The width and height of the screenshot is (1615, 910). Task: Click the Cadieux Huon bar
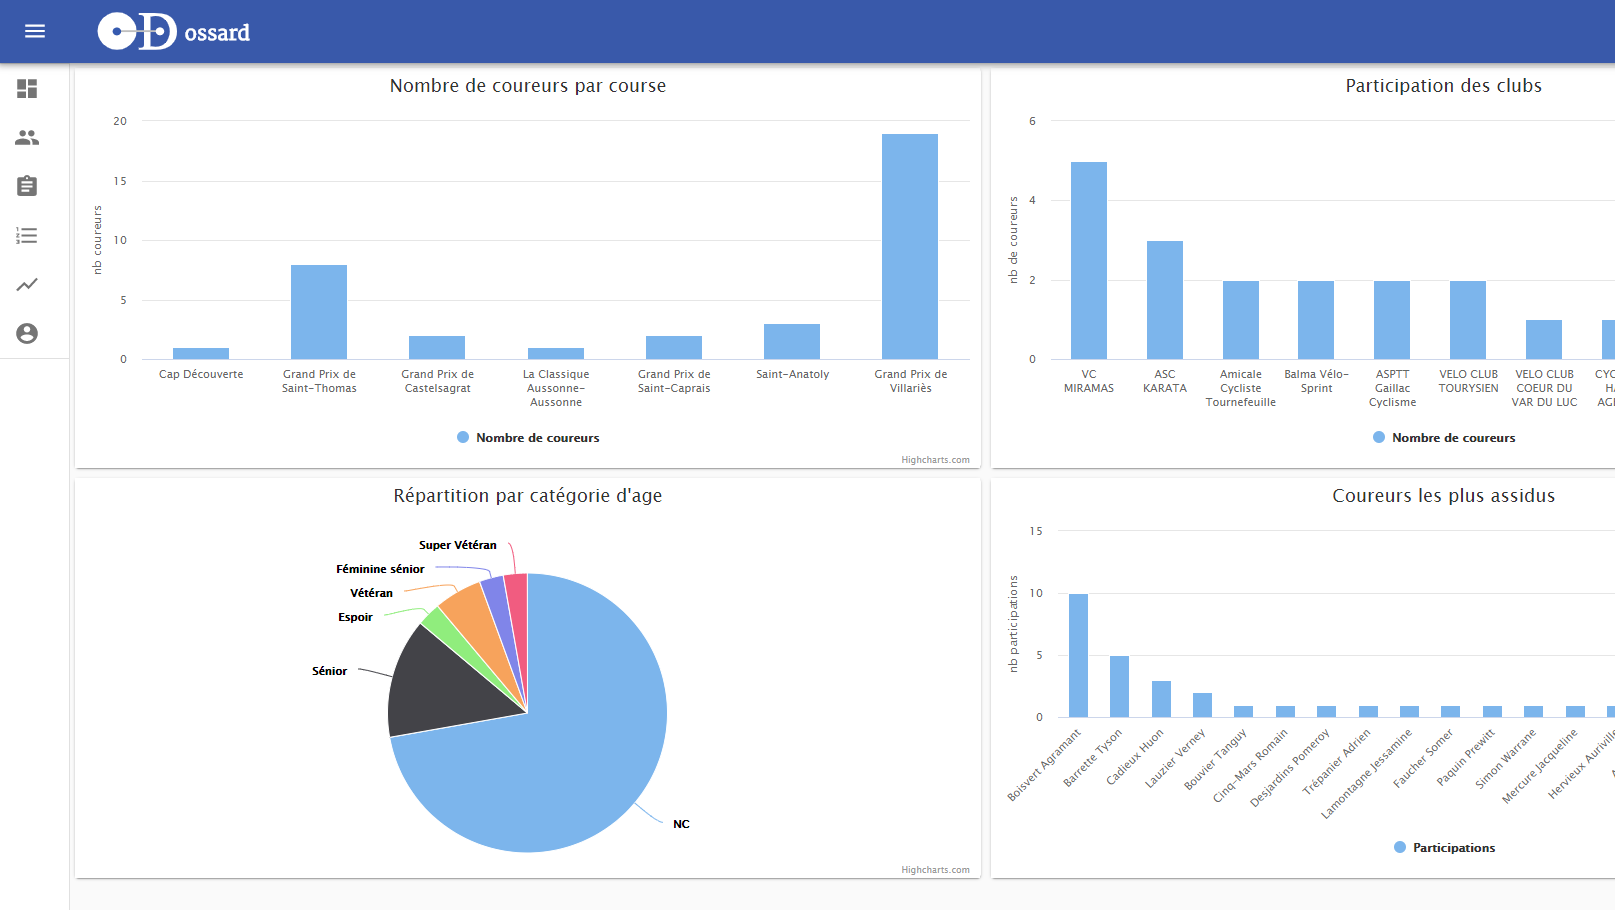[1161, 699]
